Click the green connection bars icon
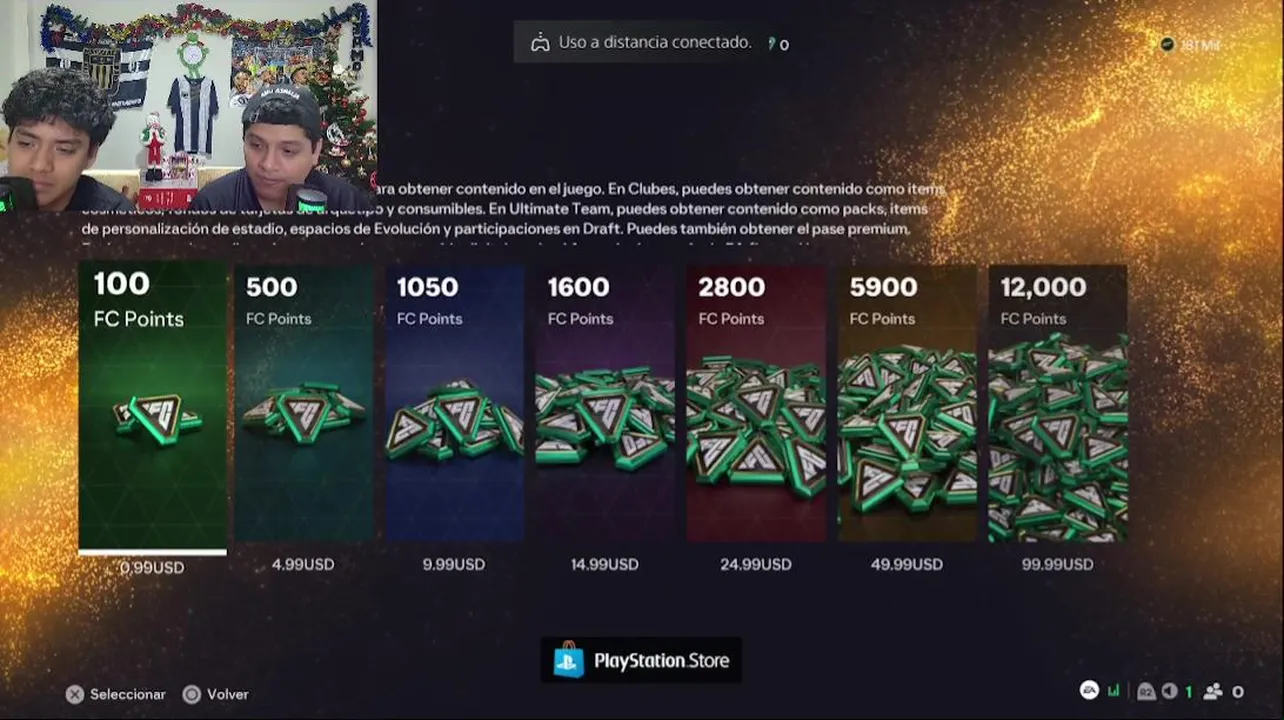This screenshot has height=720, width=1284. click(1115, 691)
